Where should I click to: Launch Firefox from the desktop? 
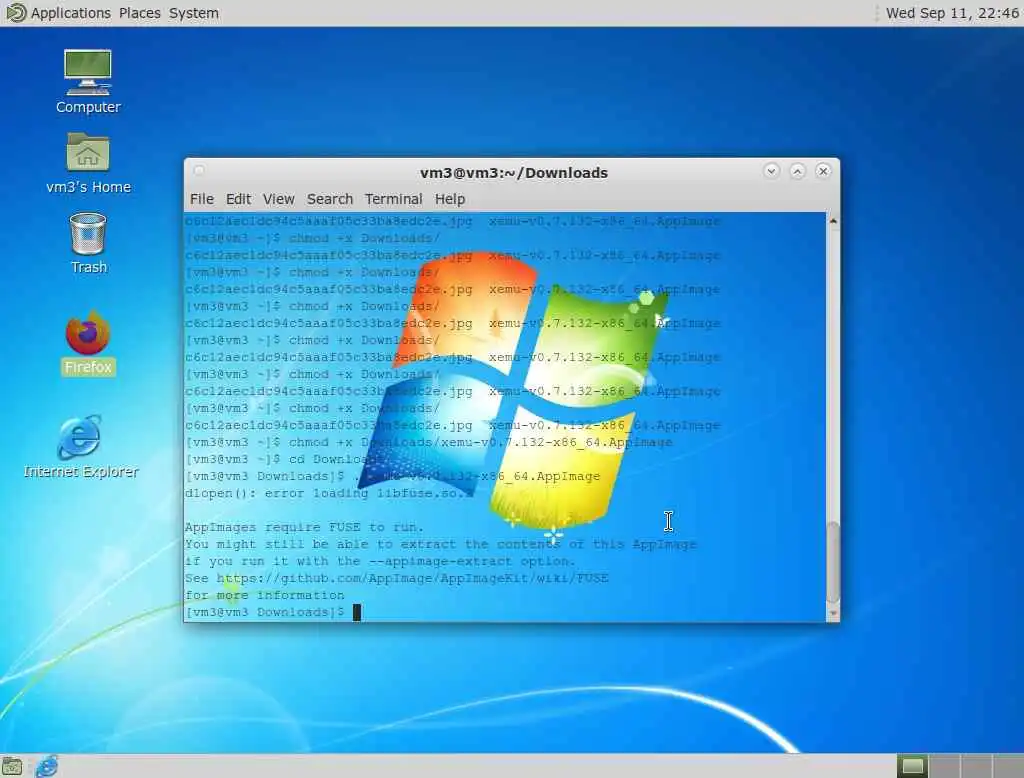(x=88, y=344)
